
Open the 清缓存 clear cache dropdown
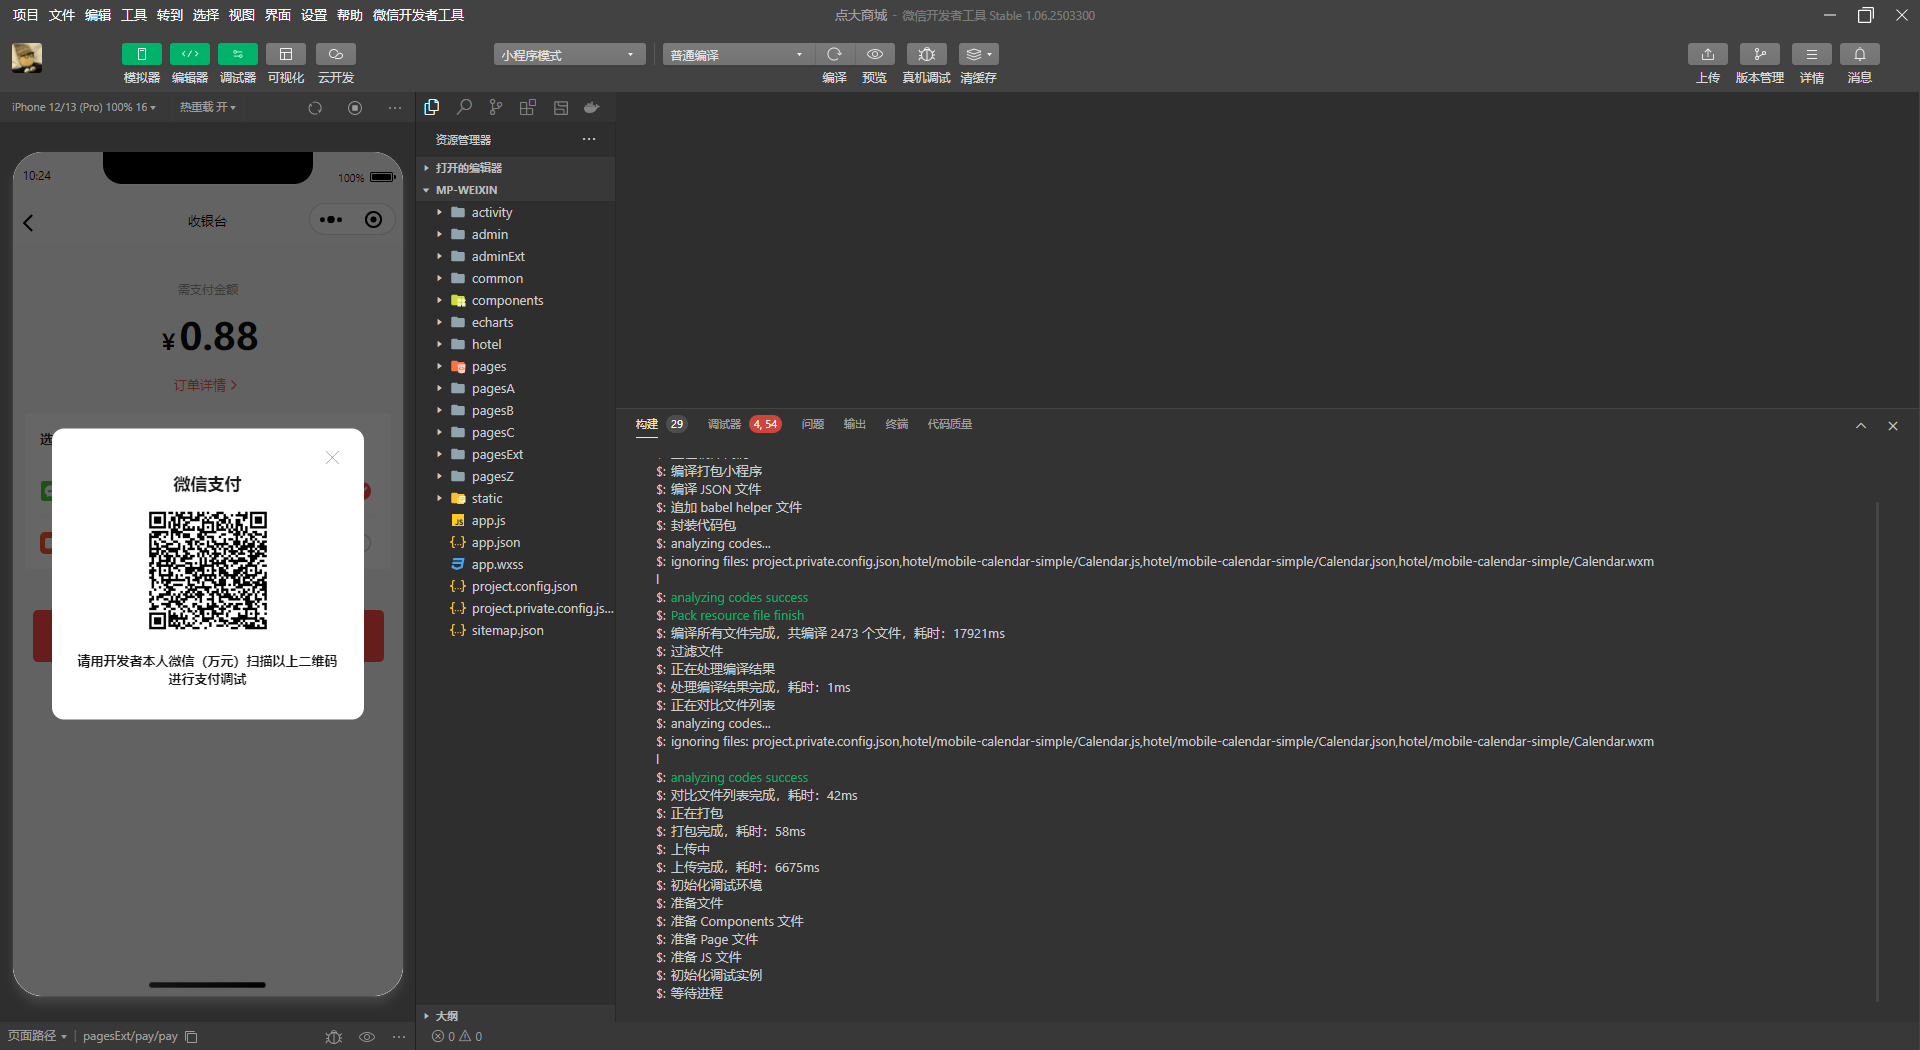[978, 54]
